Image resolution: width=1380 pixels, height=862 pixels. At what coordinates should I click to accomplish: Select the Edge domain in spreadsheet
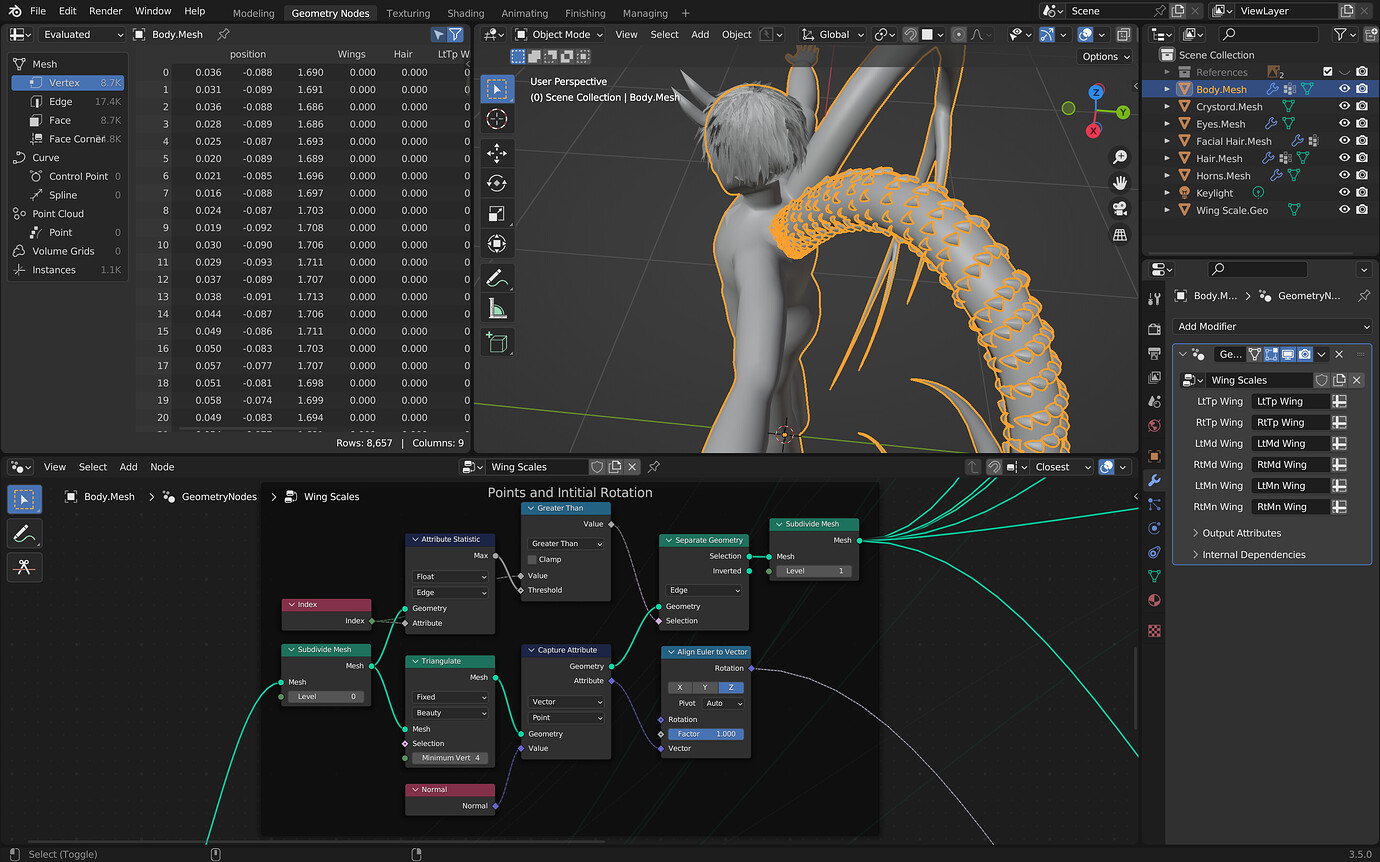pyautogui.click(x=70, y=101)
